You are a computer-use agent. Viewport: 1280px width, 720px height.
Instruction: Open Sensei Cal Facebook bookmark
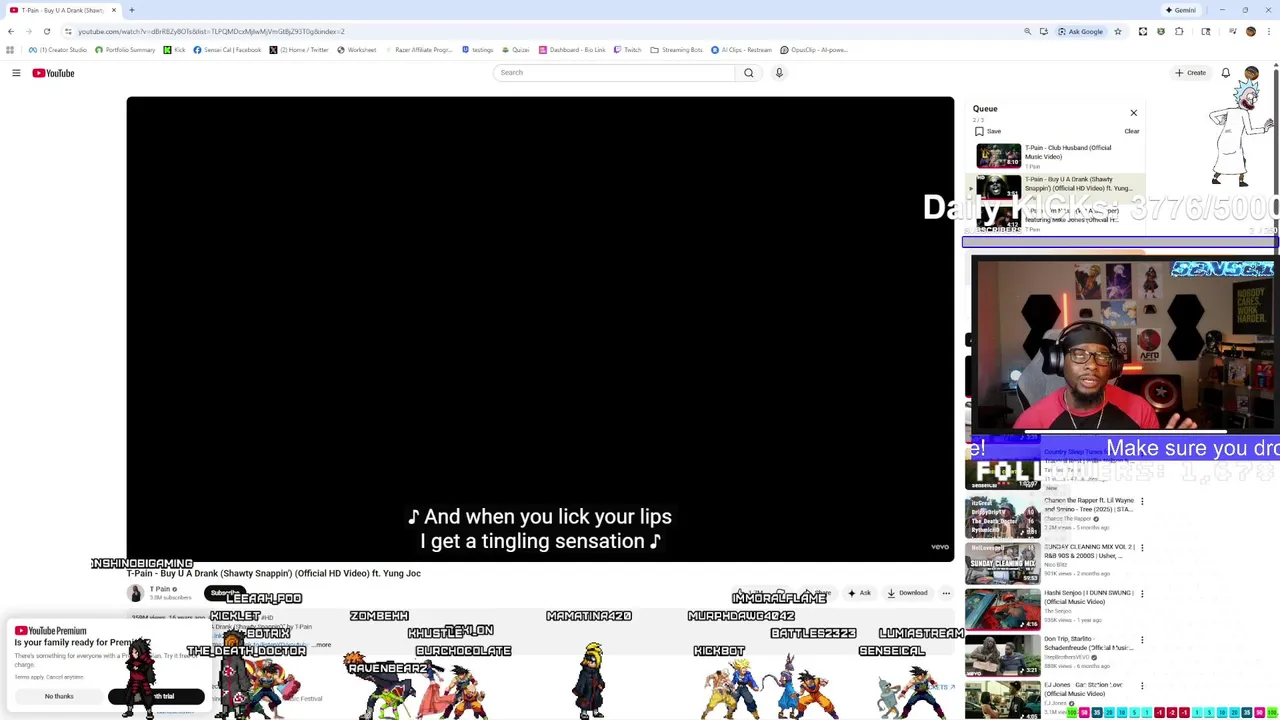point(227,50)
